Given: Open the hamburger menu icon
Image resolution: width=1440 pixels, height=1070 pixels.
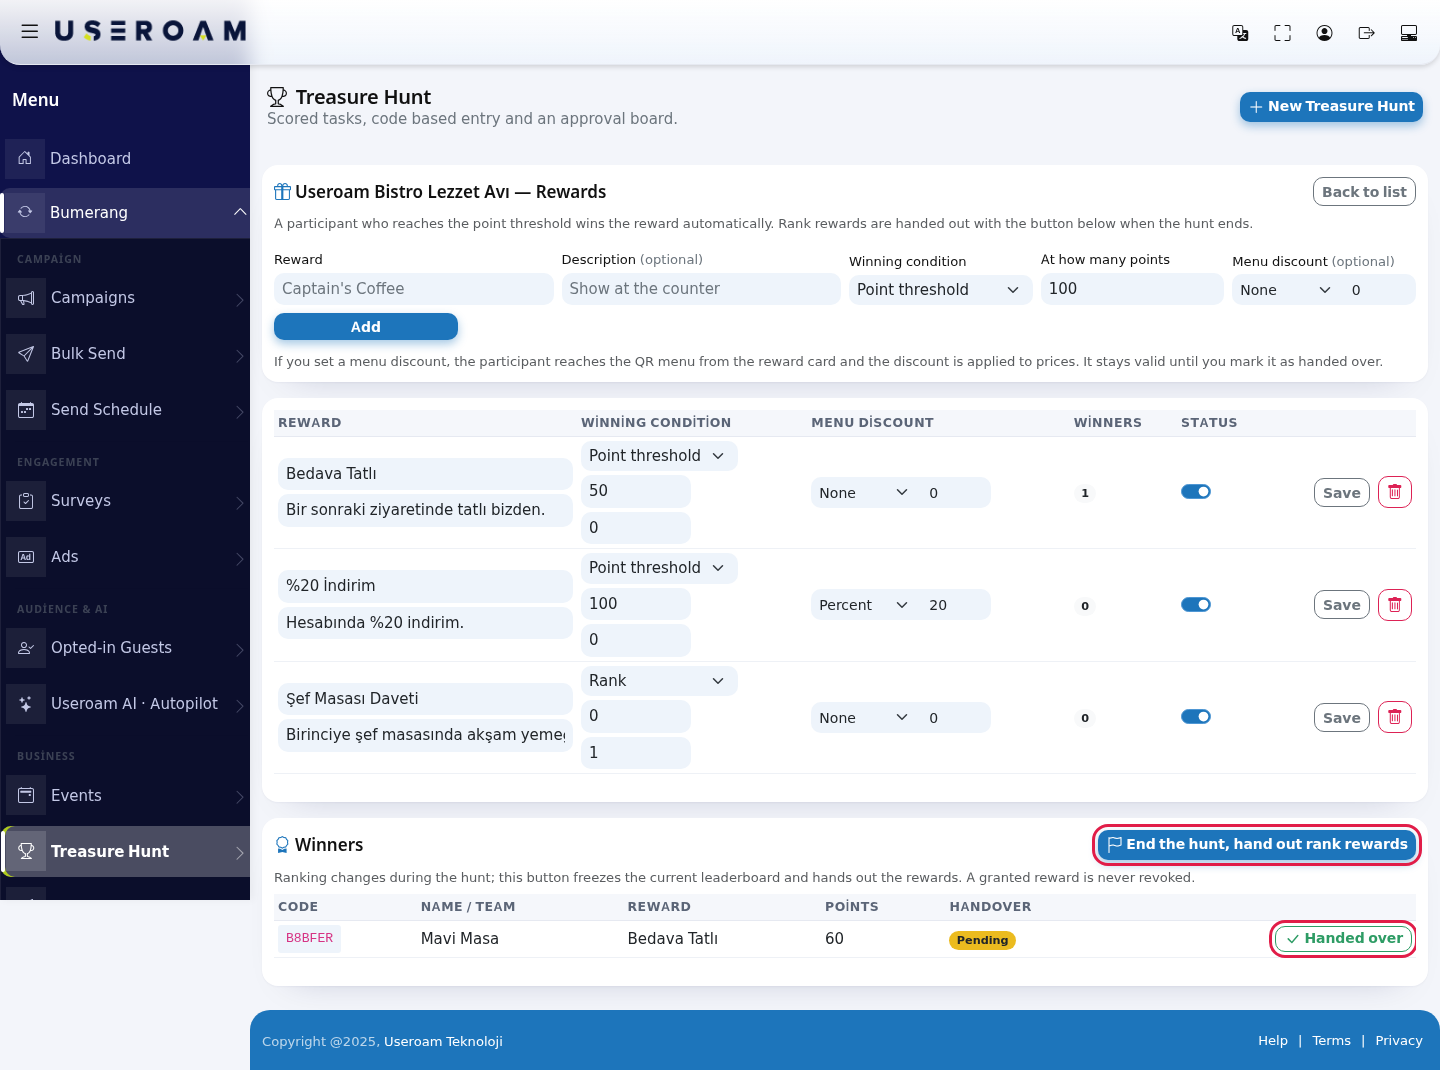Looking at the screenshot, I should [x=30, y=31].
